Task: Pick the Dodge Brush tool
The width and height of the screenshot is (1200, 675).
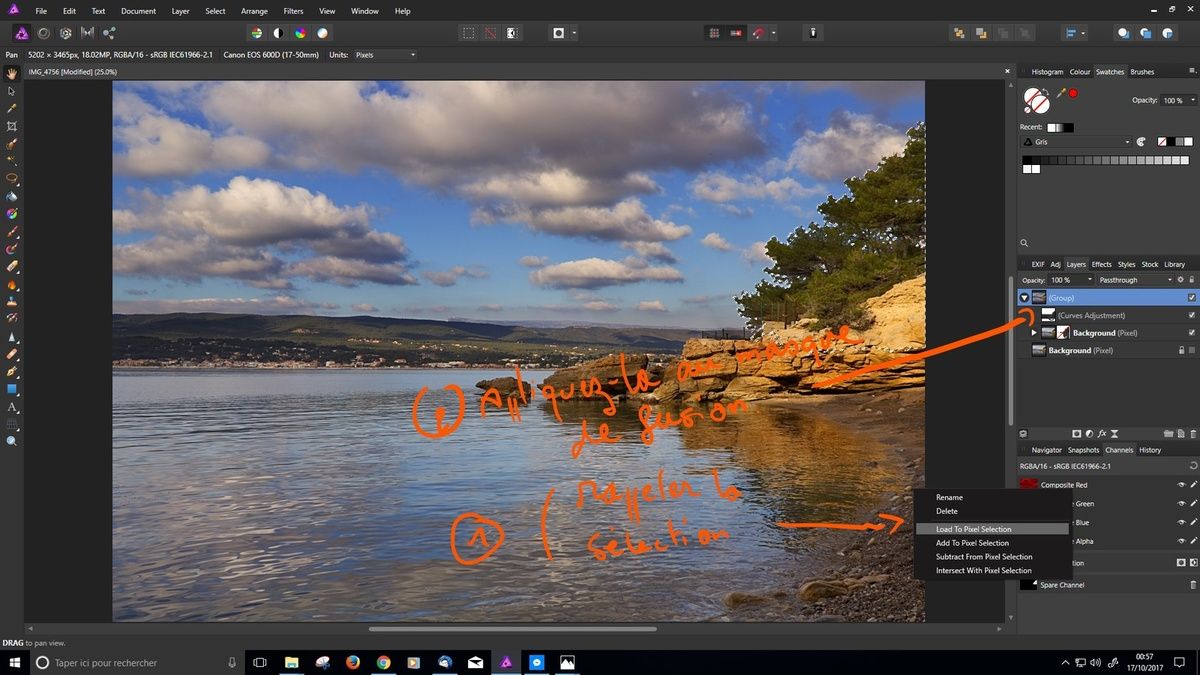Action: point(12,284)
